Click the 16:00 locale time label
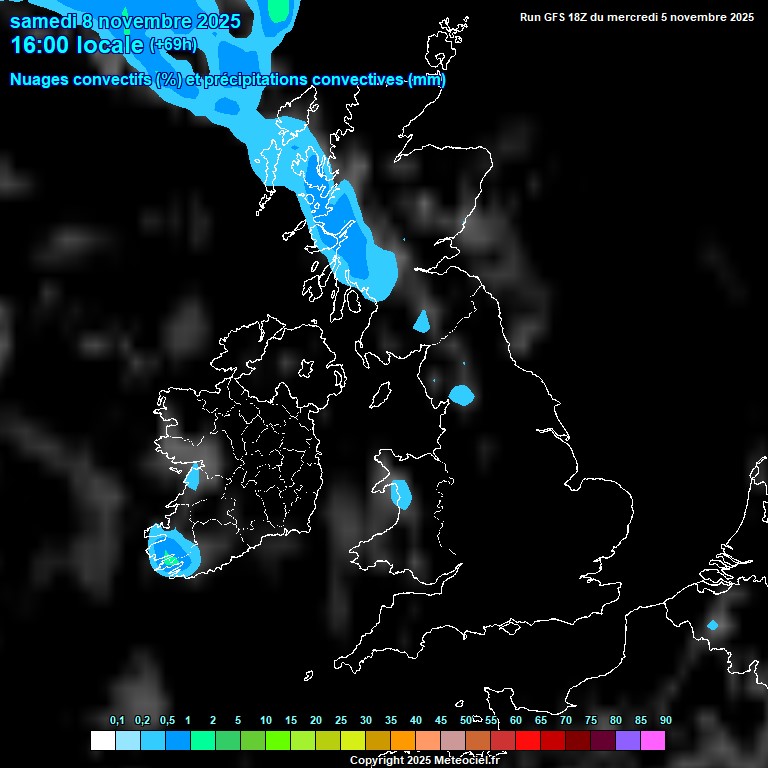The height and width of the screenshot is (768, 768). tap(76, 45)
